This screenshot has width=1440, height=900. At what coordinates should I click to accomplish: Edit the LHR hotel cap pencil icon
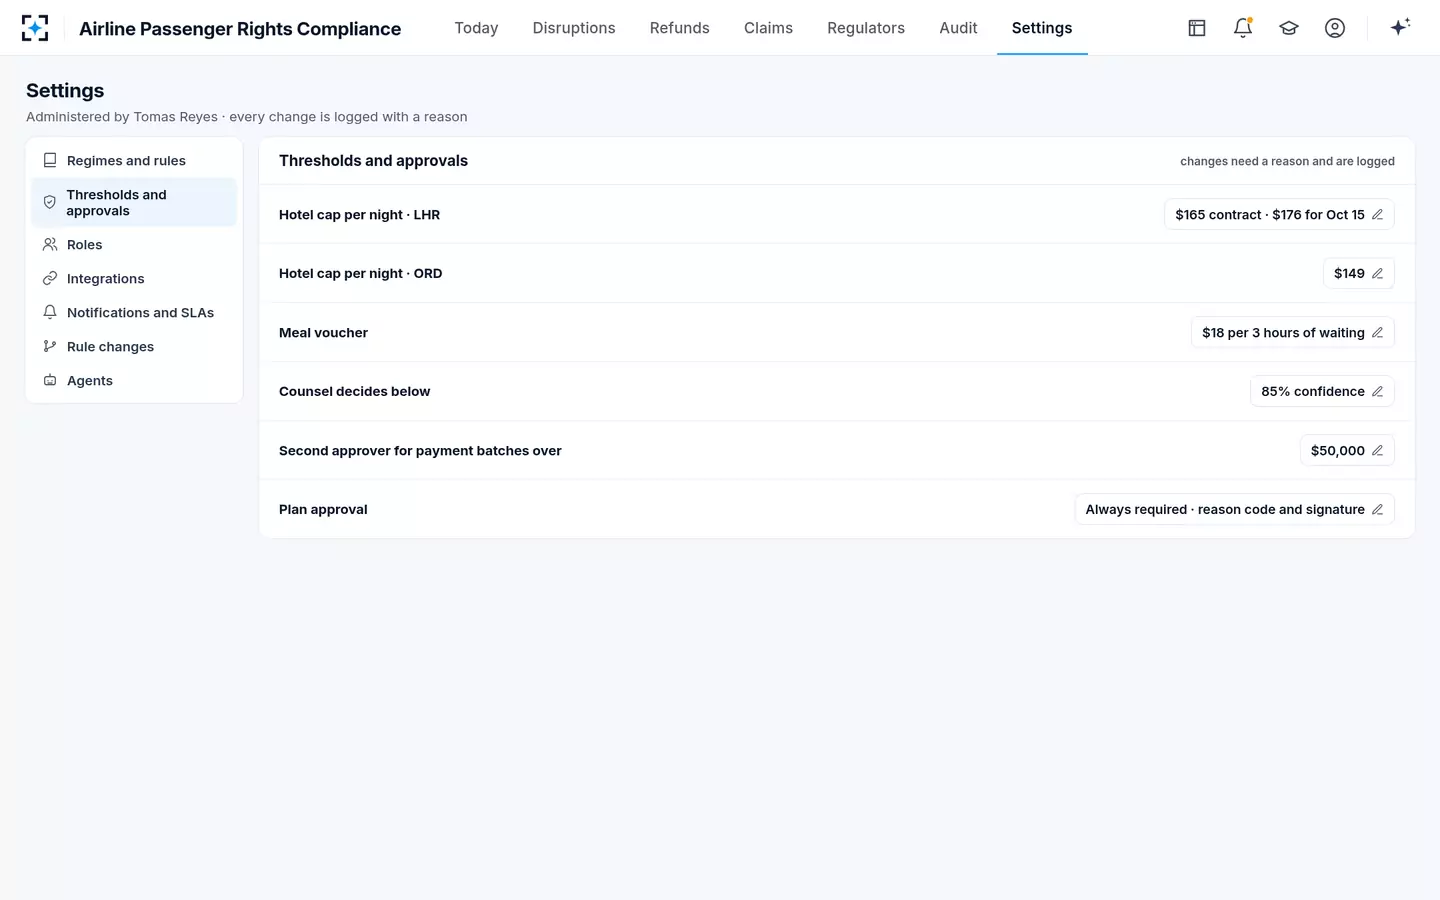[1377, 215]
